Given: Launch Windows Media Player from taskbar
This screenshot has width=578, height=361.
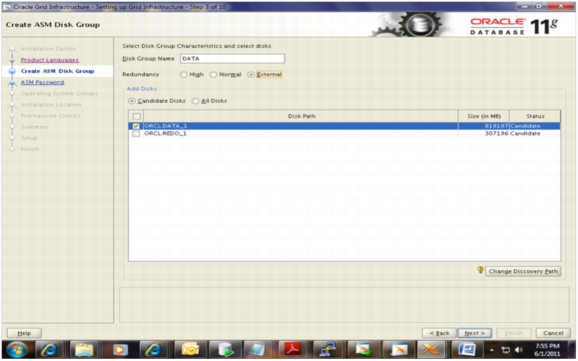Looking at the screenshot, I should (x=120, y=349).
